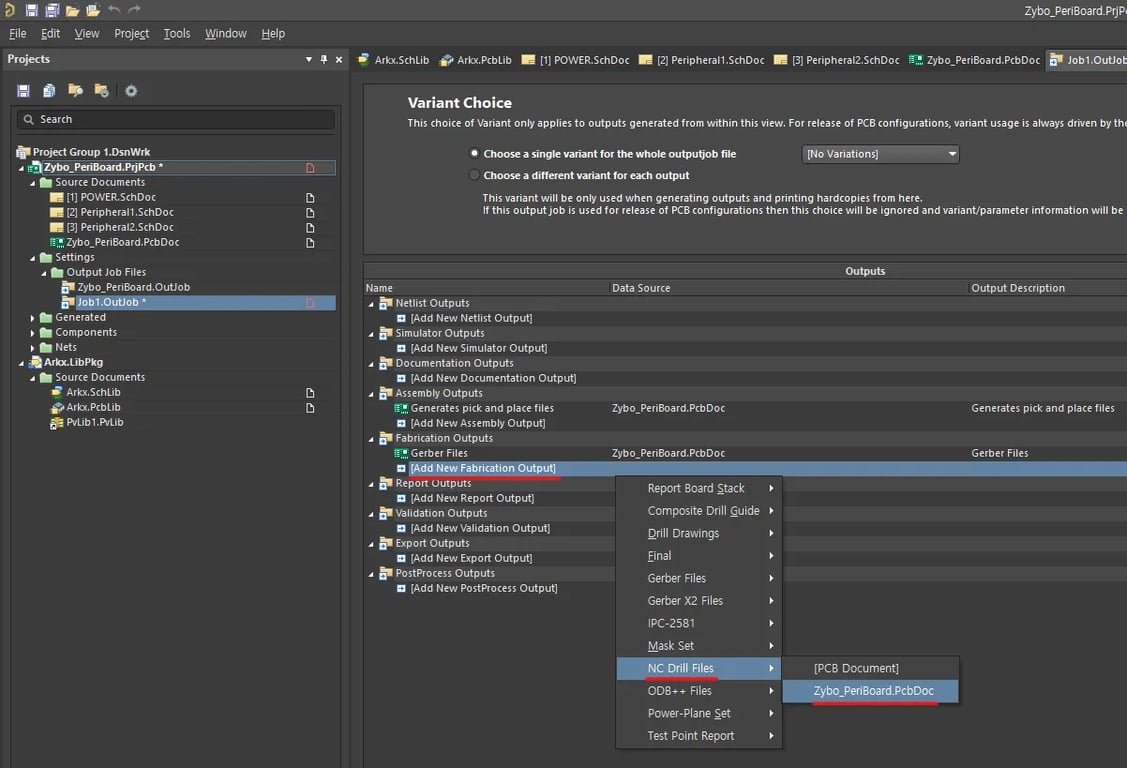Choose Zybo_PeriBoard.PcbDoc from NC Drill submenu
Viewport: 1127px width, 768px height.
point(872,691)
